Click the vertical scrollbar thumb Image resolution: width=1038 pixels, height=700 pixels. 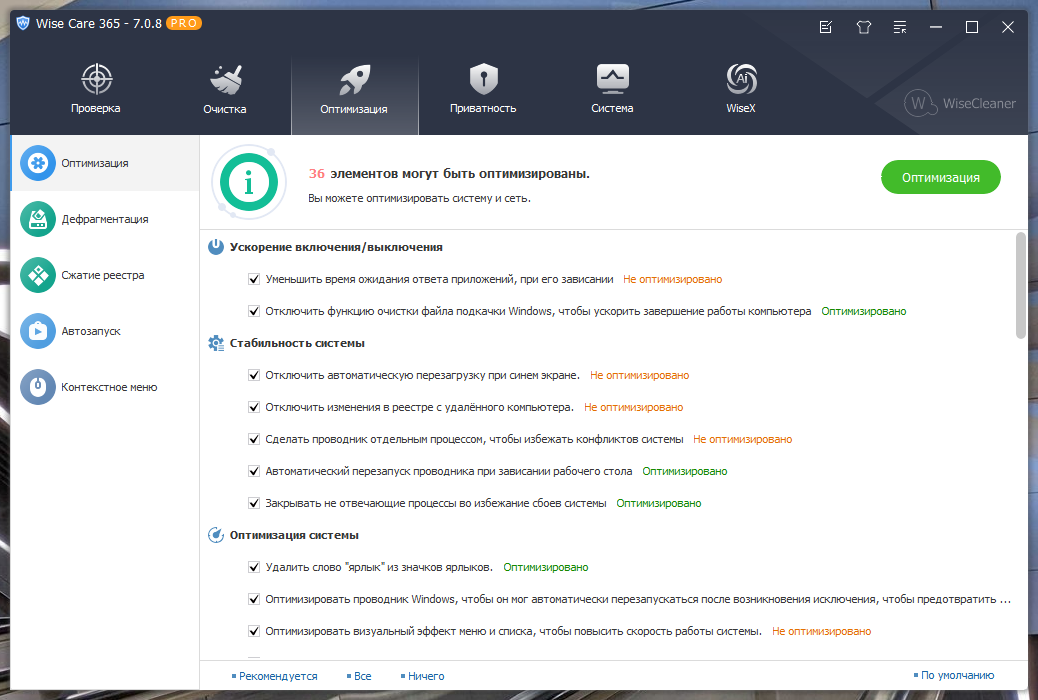(1021, 285)
